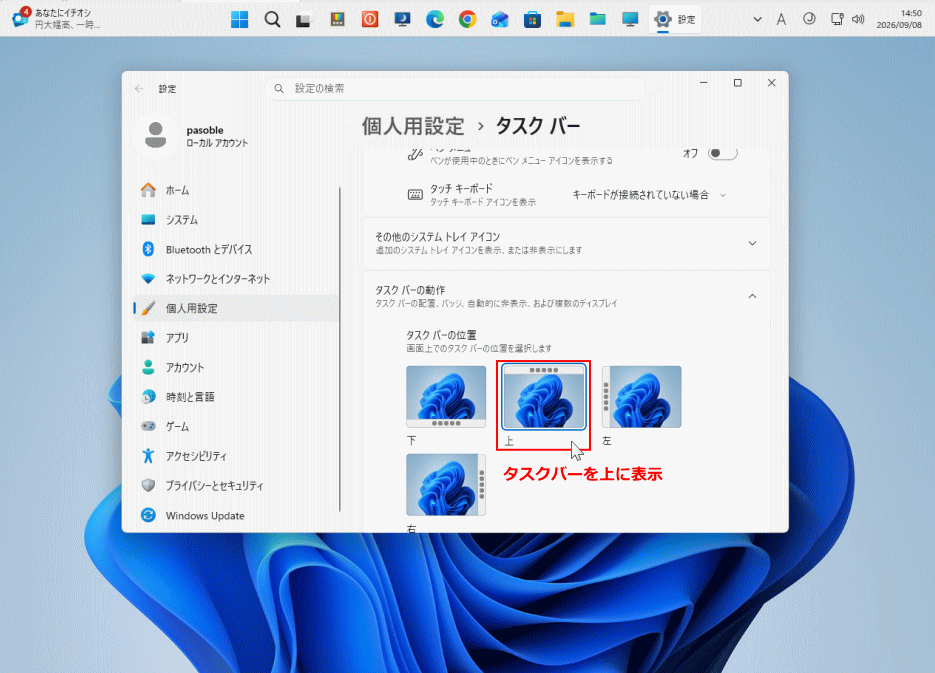The image size is (935, 673).
Task: Expand その他のシステム トレイ アイコン section
Action: (566, 243)
